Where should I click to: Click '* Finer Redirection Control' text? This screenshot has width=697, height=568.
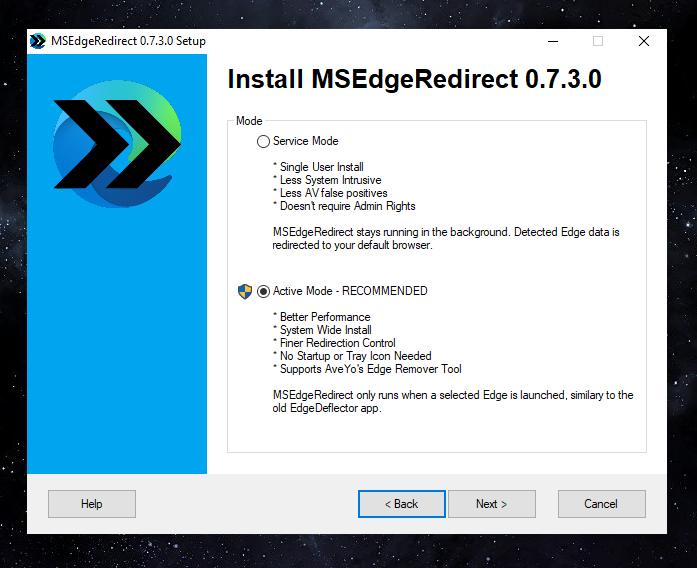[334, 343]
